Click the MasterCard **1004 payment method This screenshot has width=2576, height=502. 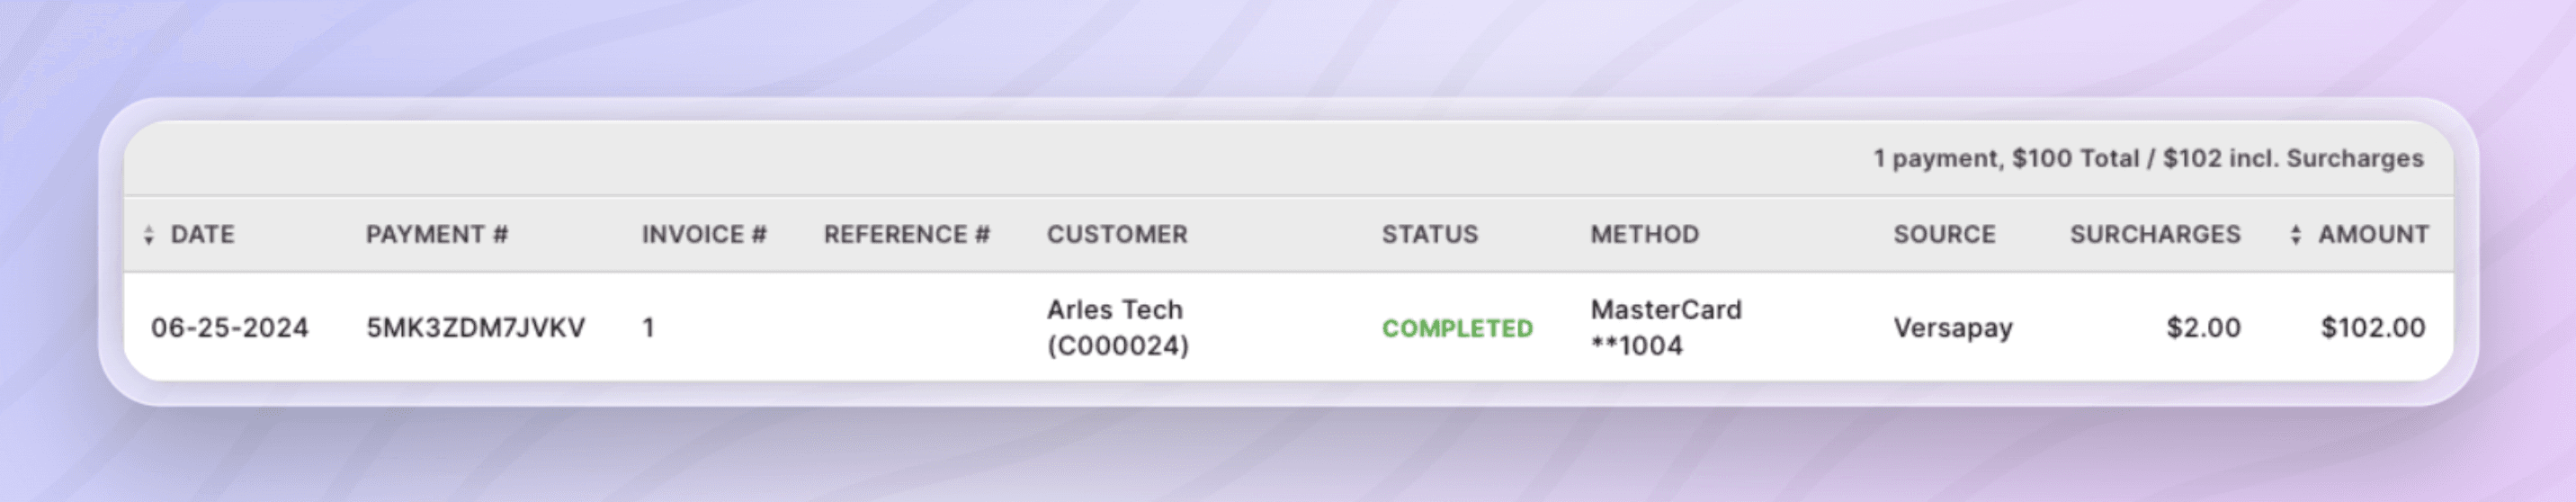(1665, 328)
